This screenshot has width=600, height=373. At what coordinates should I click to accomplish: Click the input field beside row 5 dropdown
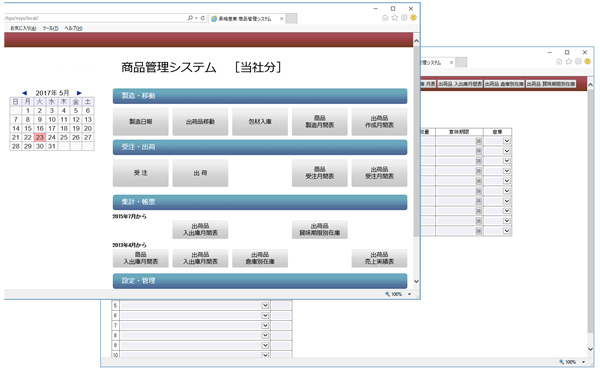tap(281, 305)
